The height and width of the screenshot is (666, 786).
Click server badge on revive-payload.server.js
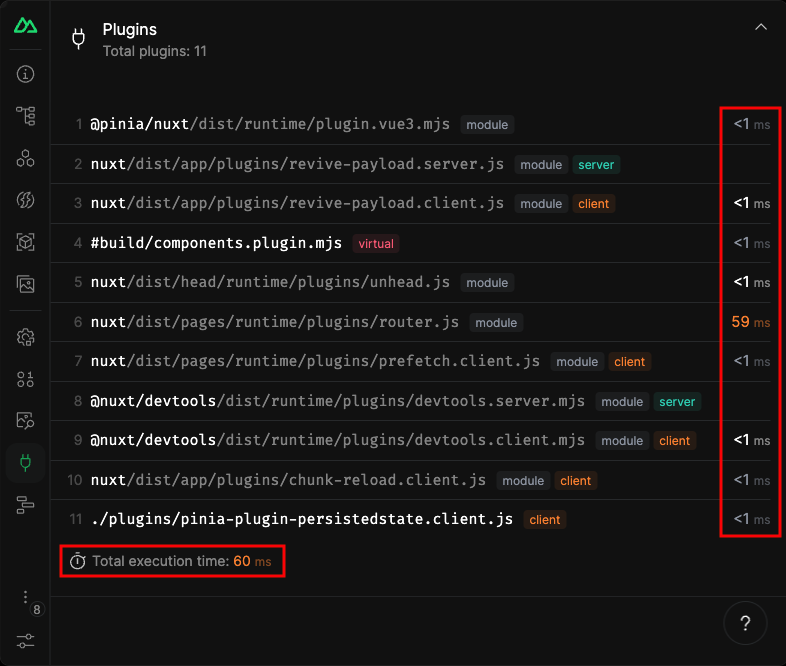pos(596,164)
